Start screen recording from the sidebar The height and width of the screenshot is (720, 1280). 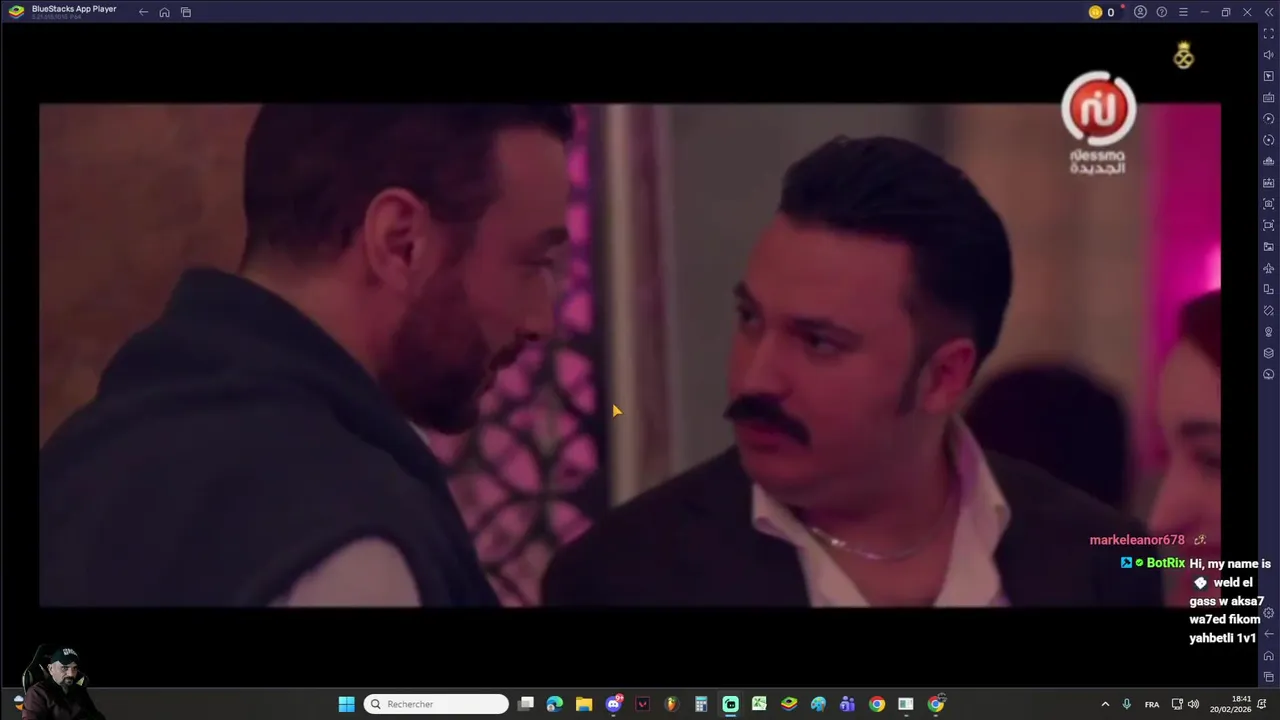(x=1269, y=225)
